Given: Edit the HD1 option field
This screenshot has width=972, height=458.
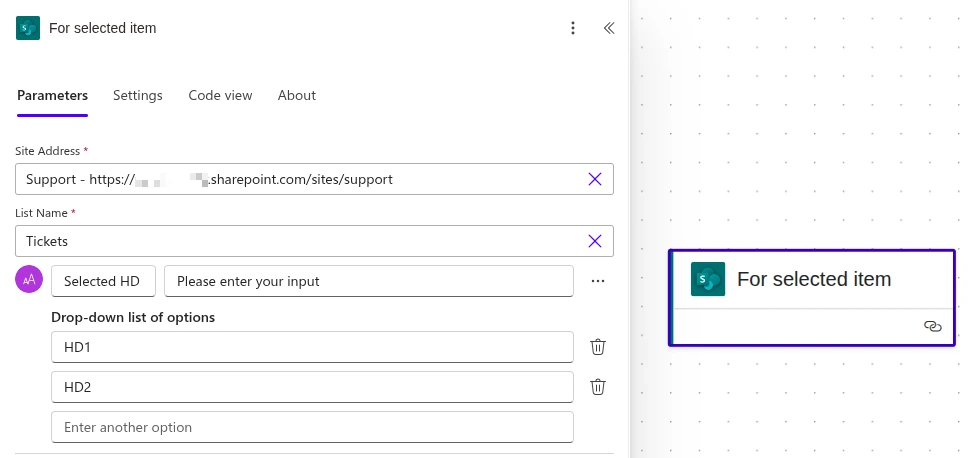Looking at the screenshot, I should coord(312,347).
